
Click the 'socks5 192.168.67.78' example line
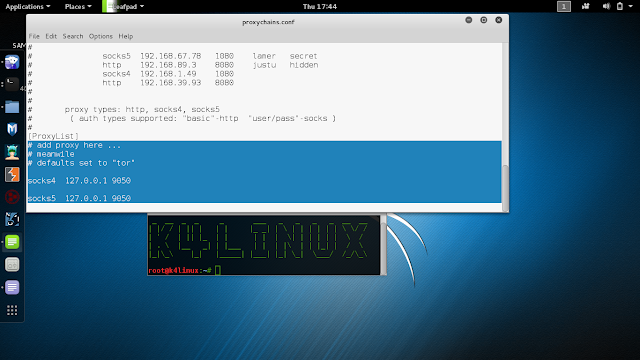[x=210, y=56]
